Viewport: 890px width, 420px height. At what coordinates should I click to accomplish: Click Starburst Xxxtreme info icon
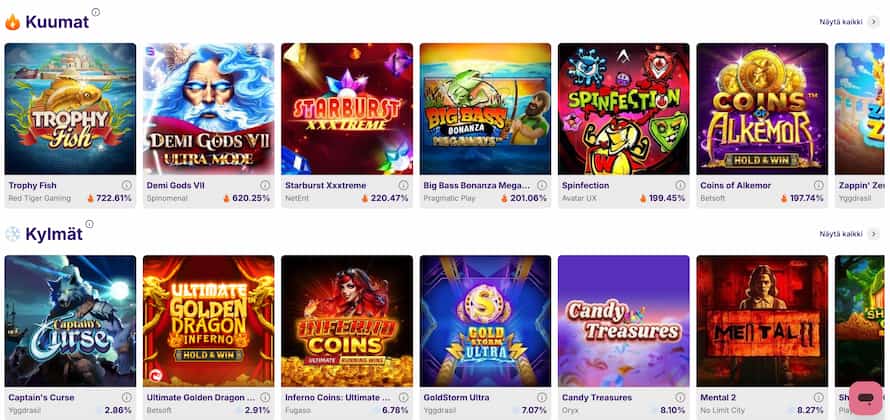coord(403,185)
